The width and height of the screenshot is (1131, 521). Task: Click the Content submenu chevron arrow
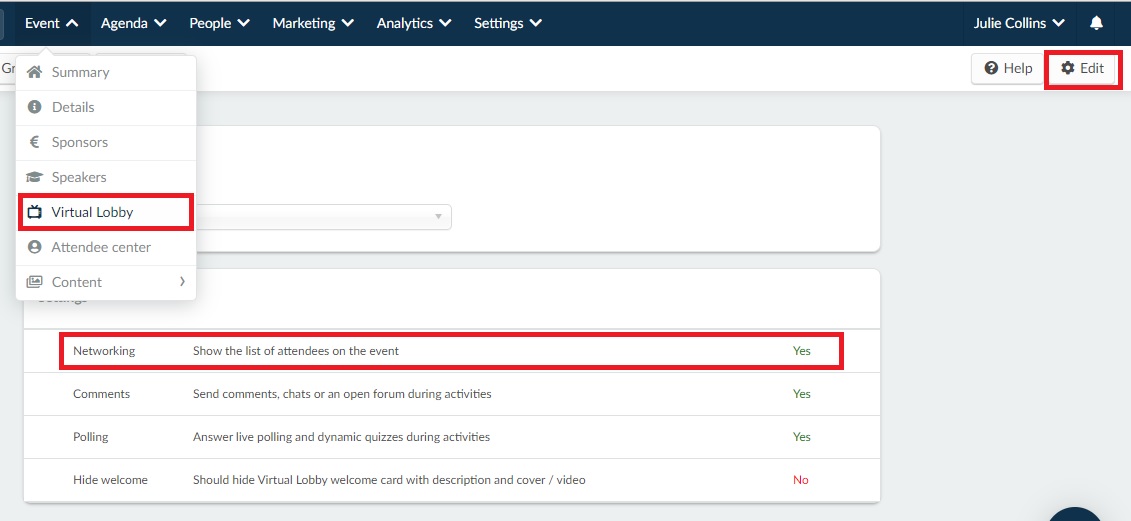coord(182,281)
